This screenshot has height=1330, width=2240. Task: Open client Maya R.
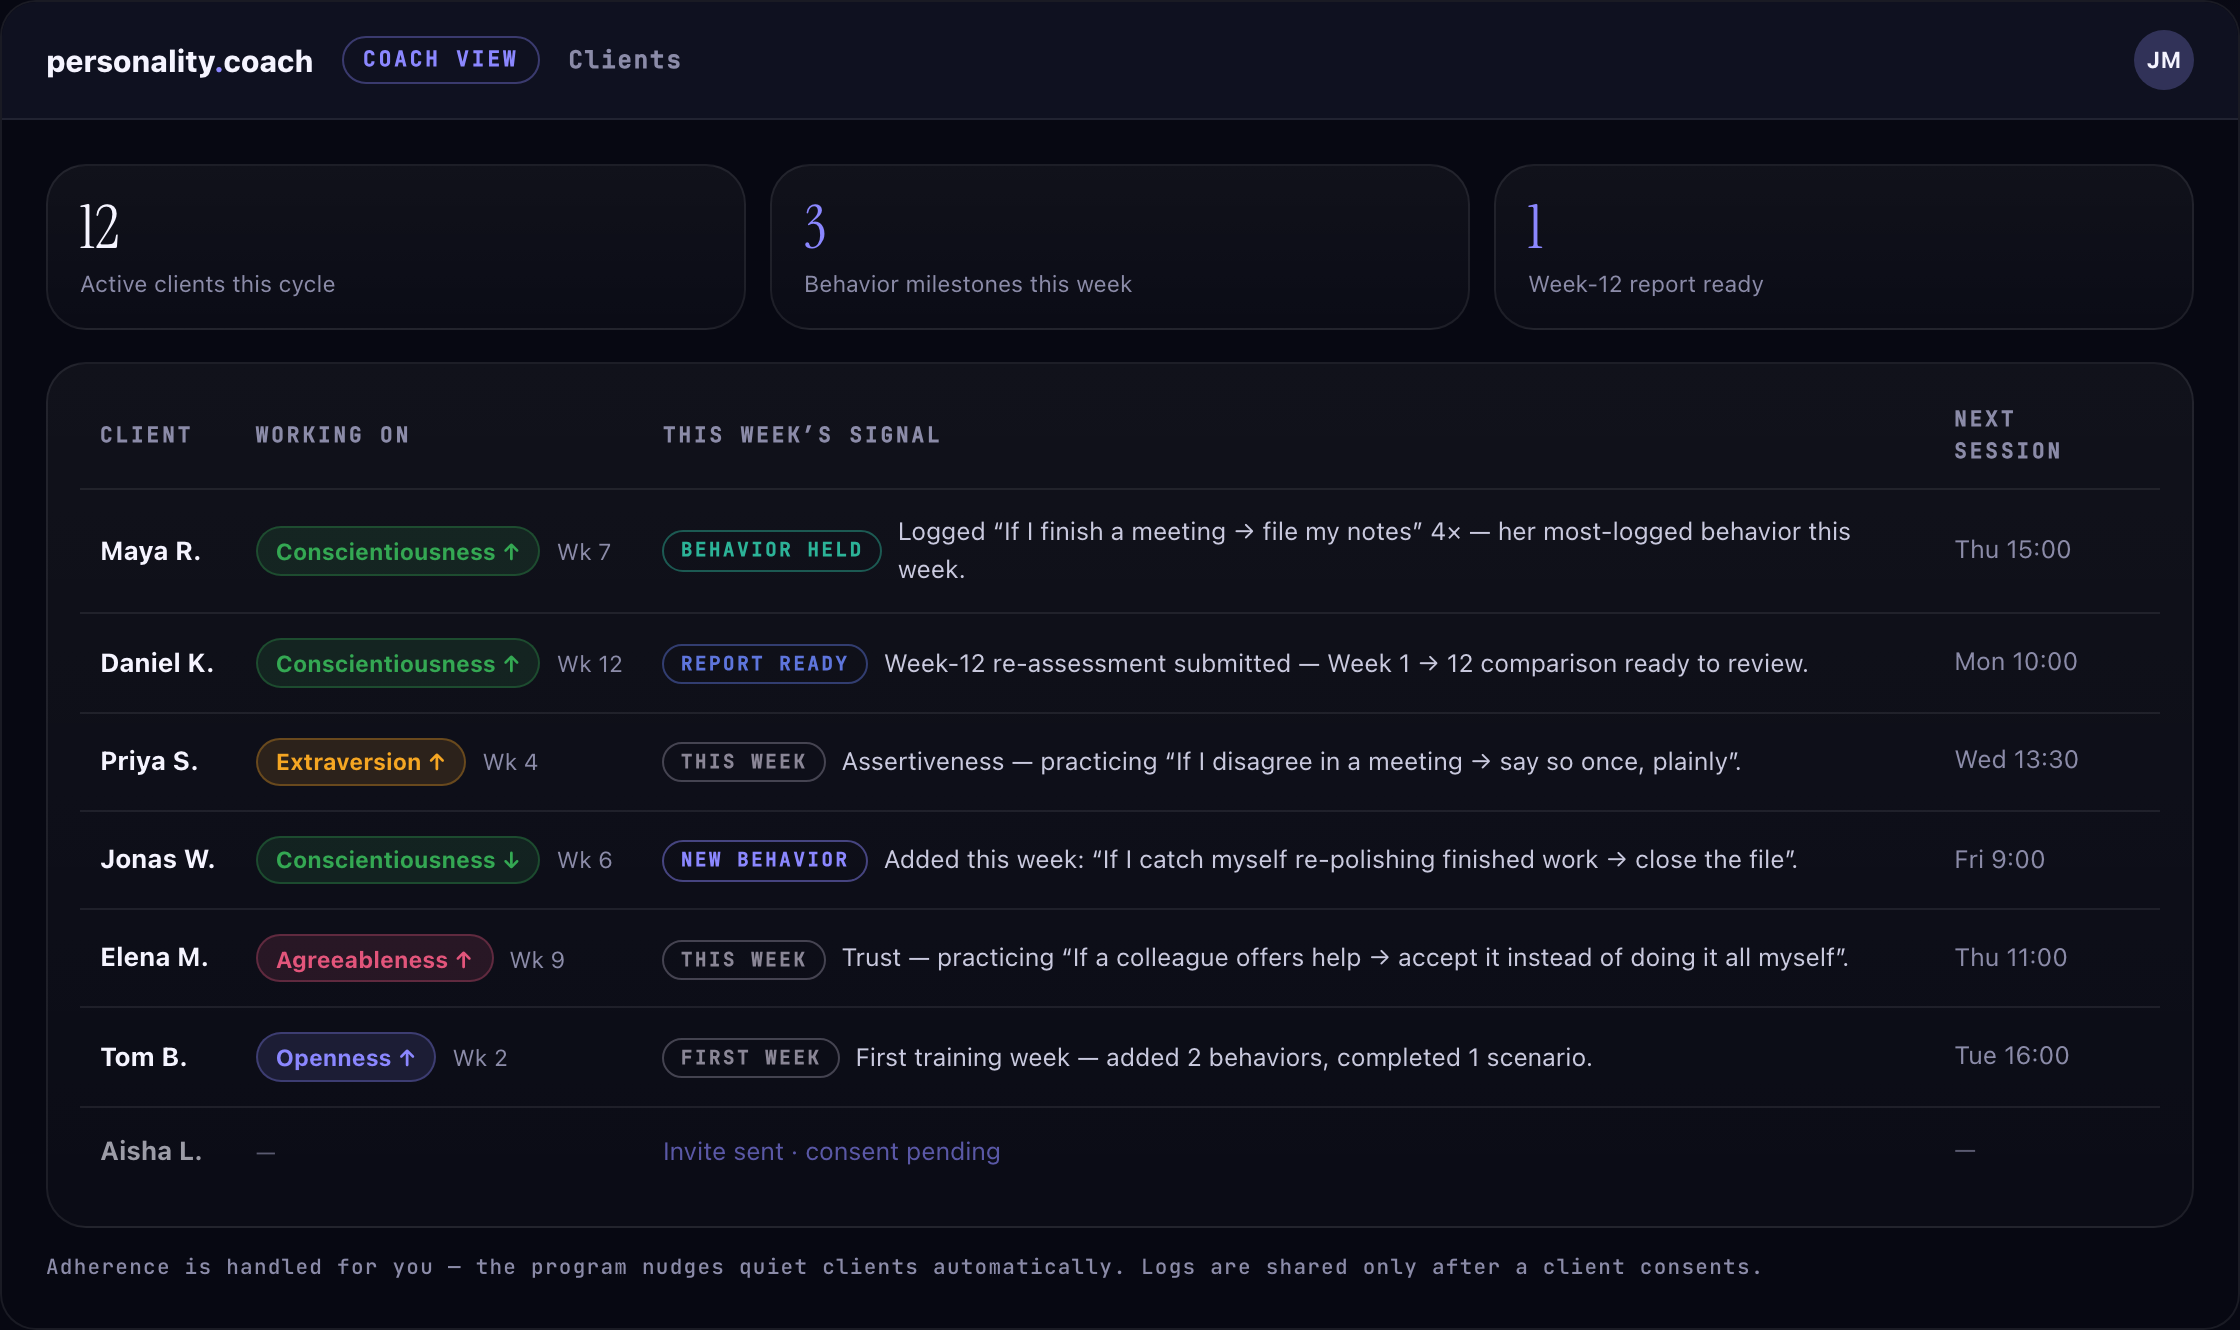(x=150, y=551)
